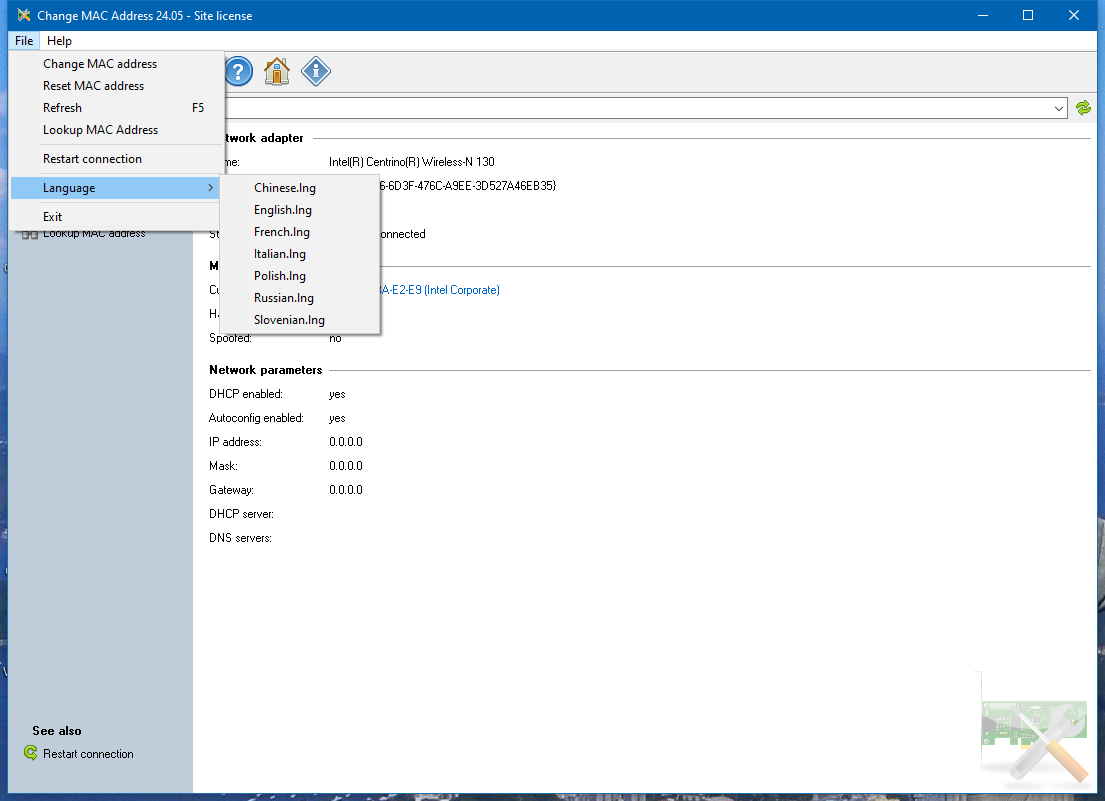
Task: Maximize the Change MAC Address window
Action: (1028, 15)
